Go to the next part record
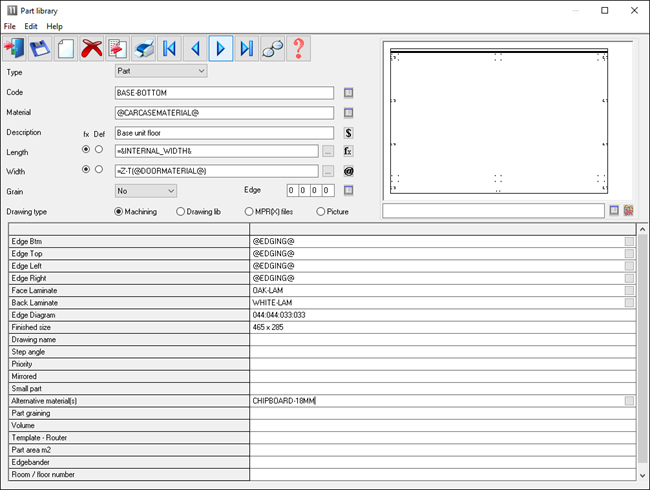Image resolution: width=650 pixels, height=490 pixels. point(221,48)
